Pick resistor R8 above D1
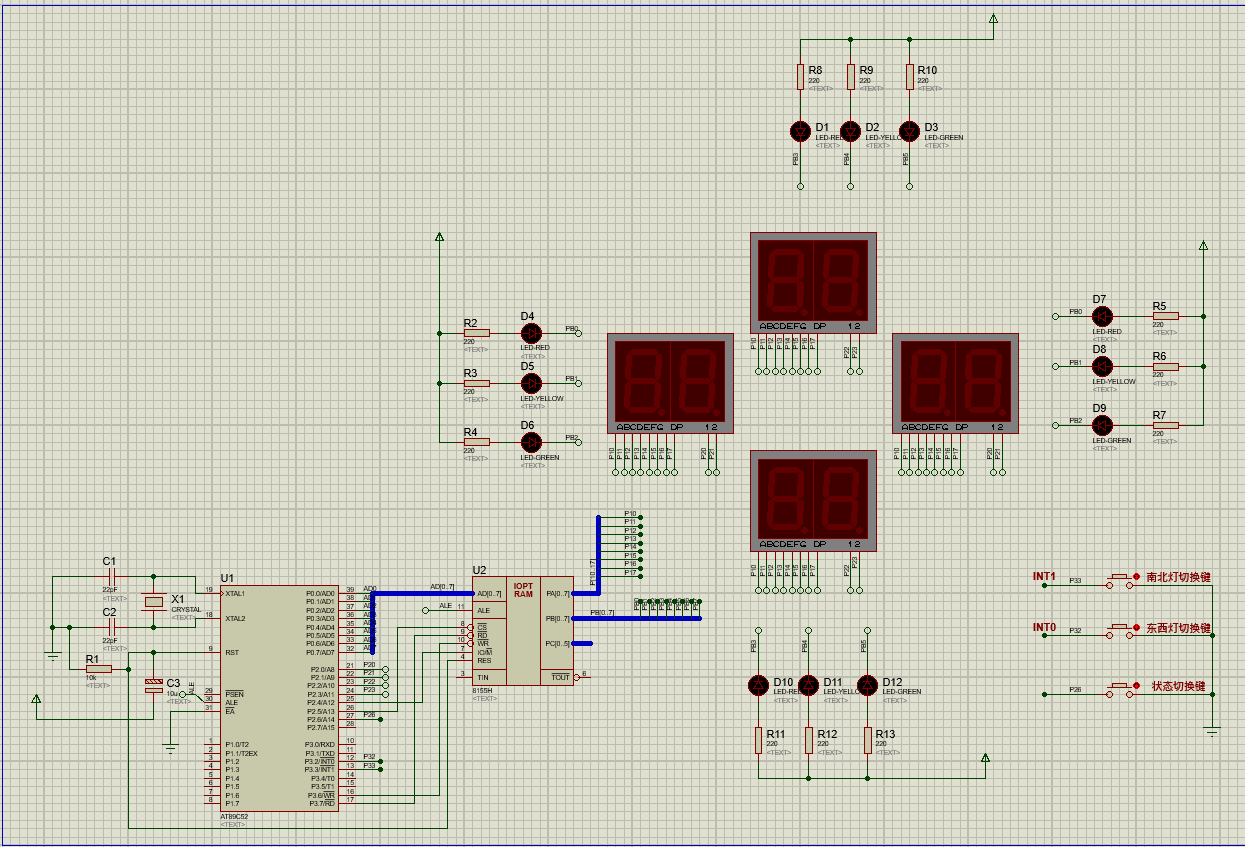The height and width of the screenshot is (847, 1245). pyautogui.click(x=800, y=76)
